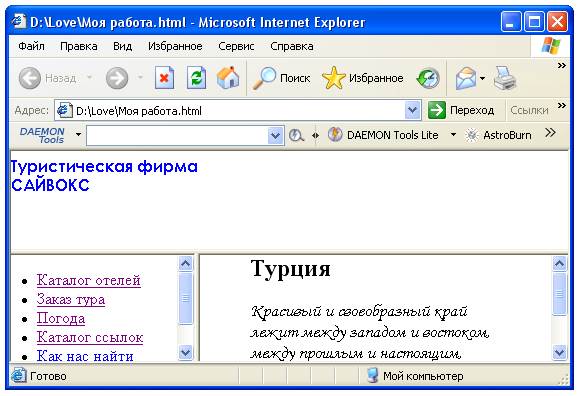Click the Ссылки links bar label
The height and width of the screenshot is (396, 580).
529,110
